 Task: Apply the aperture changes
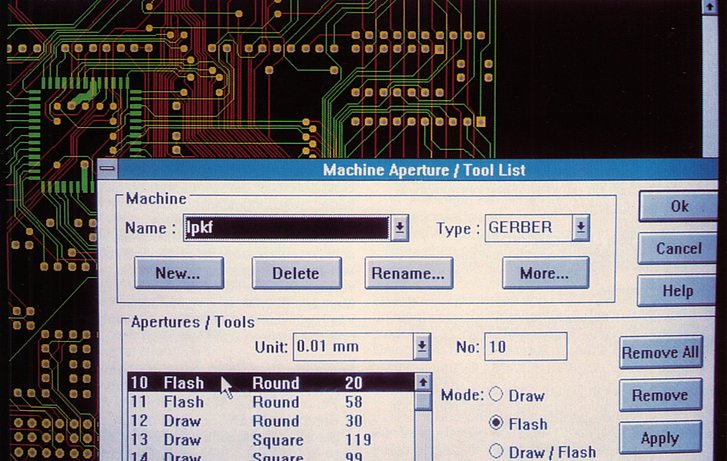pos(660,438)
